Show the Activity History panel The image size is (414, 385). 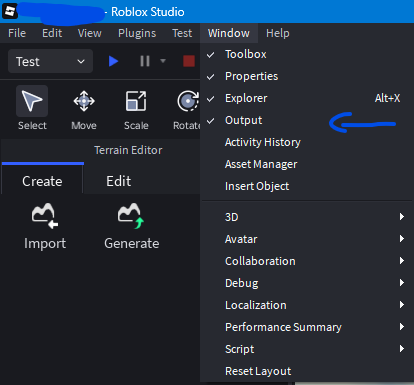(307, 142)
